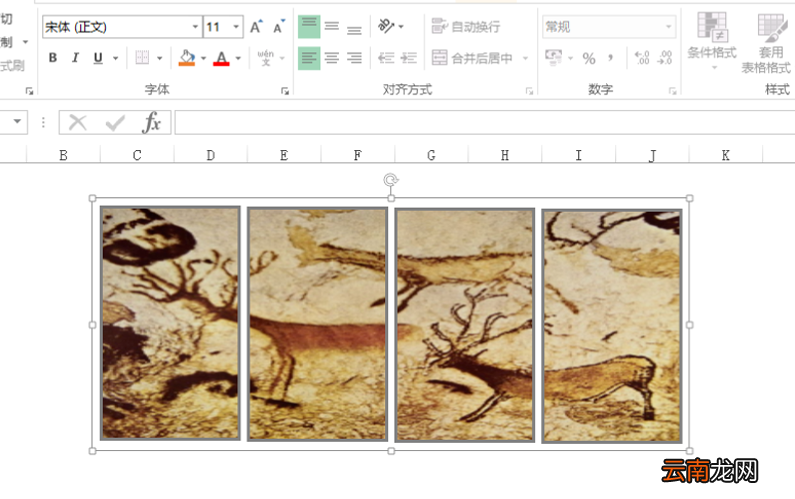
Task: Open the text orientation dropdown arrow
Action: tap(402, 26)
